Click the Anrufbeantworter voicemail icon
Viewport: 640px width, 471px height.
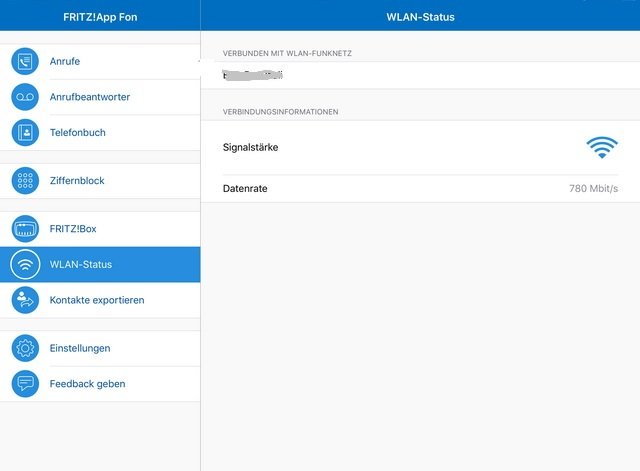coord(25,97)
